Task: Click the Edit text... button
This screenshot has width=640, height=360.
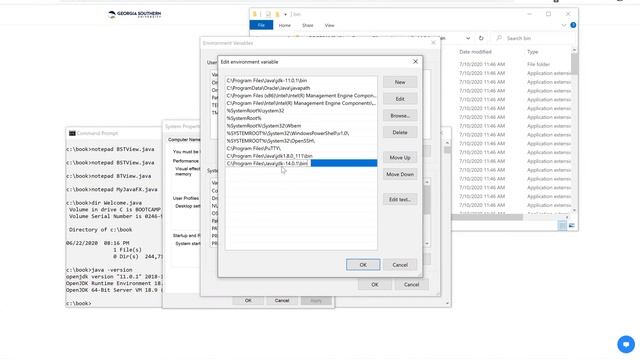Action: (400, 200)
